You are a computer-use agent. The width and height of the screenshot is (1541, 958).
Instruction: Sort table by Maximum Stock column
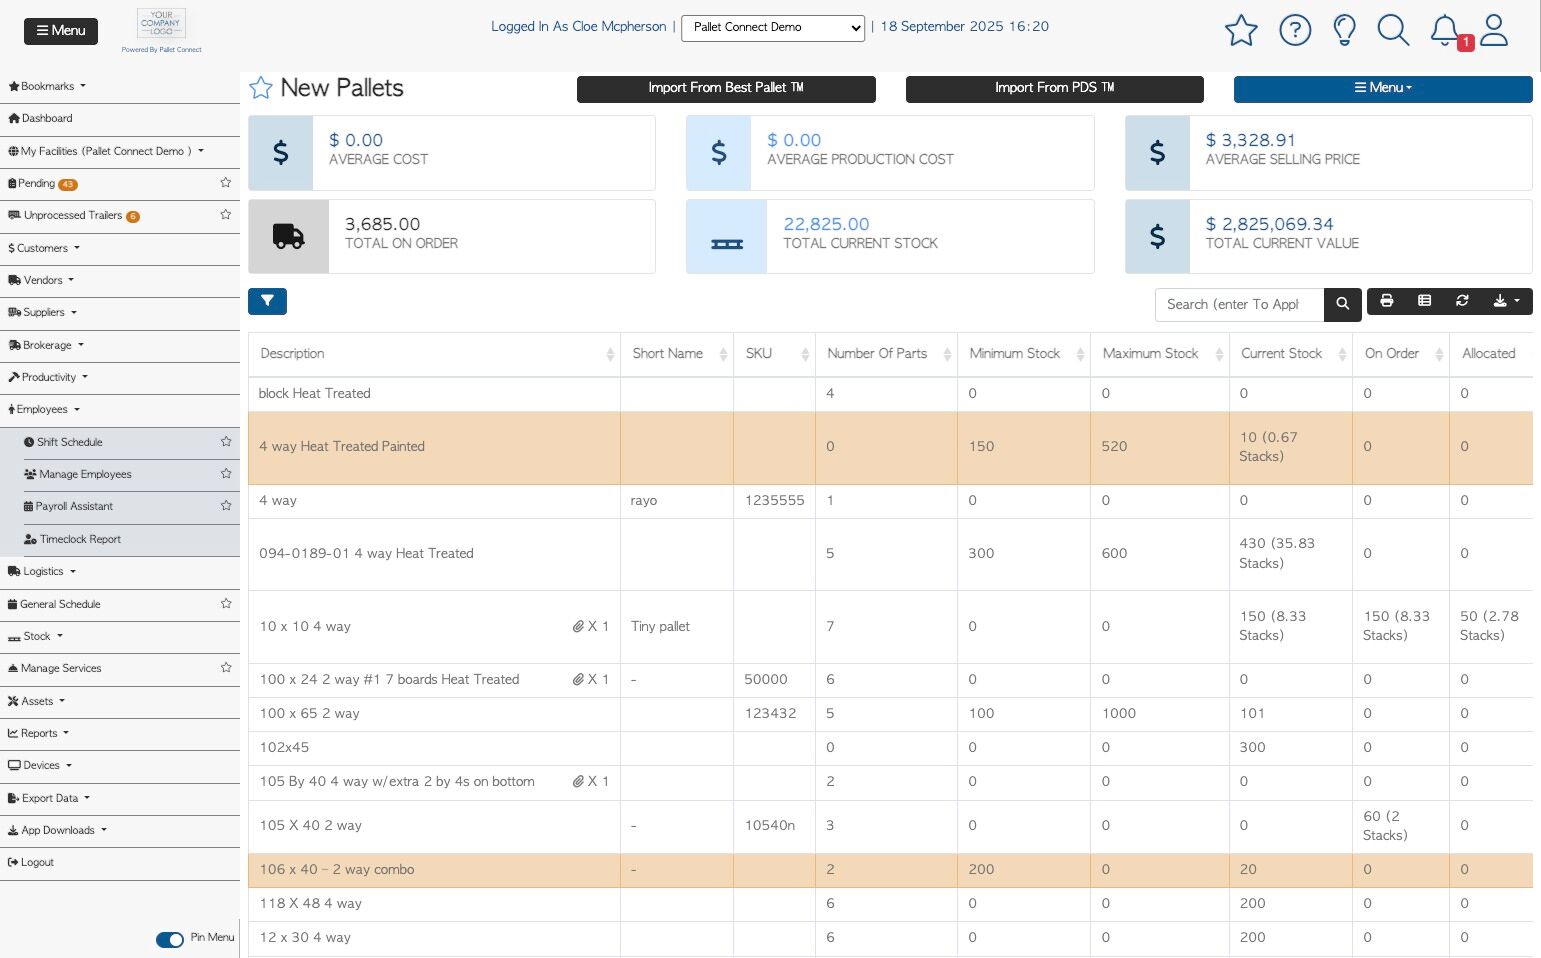(1160, 354)
